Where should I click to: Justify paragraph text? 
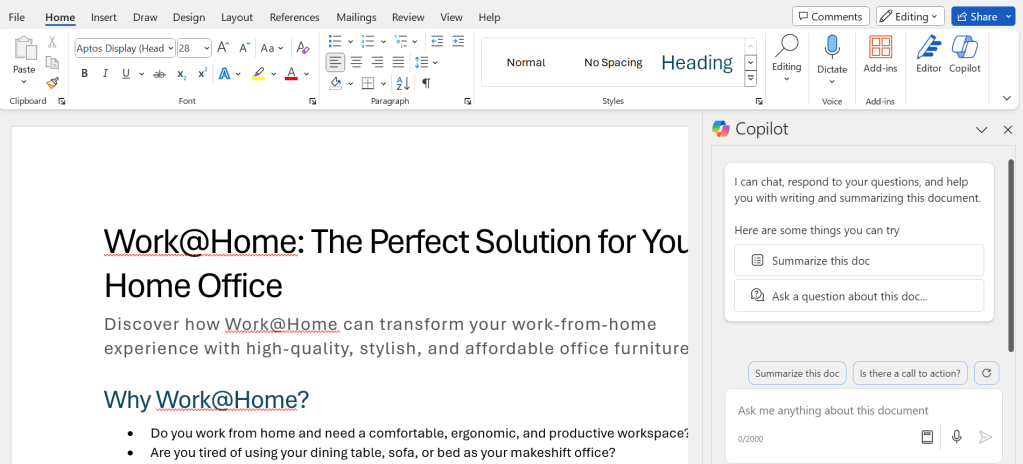tap(399, 62)
